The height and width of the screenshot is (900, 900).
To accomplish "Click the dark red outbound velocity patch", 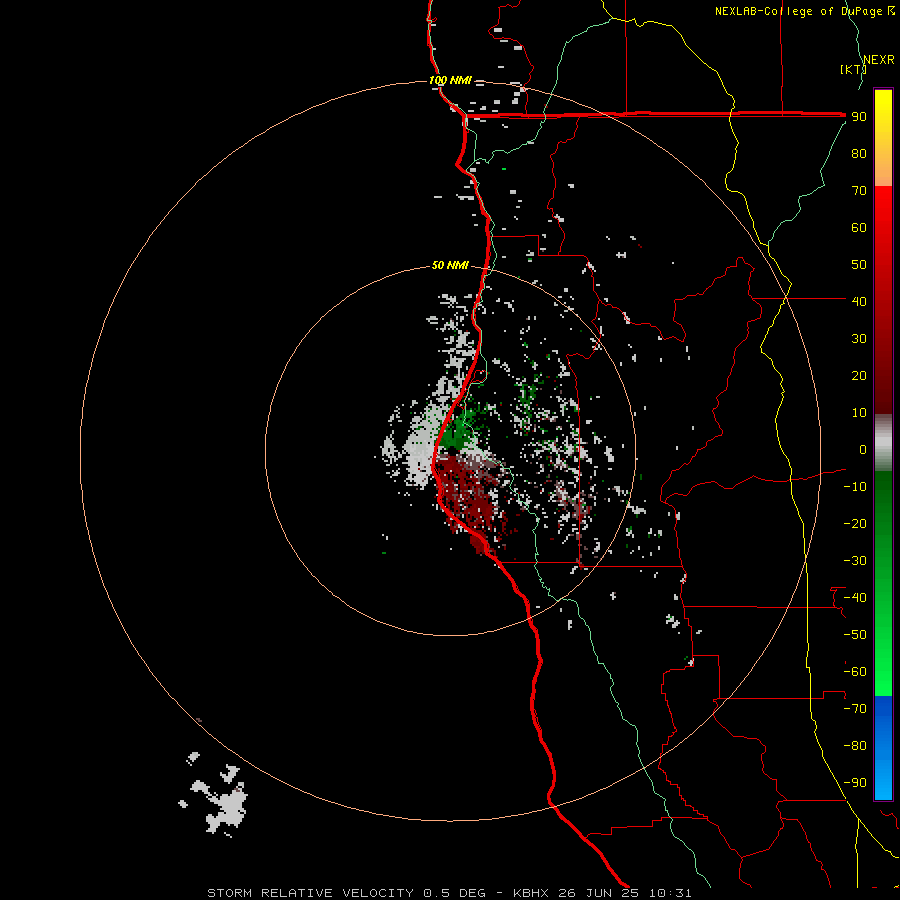I will coord(471,494).
